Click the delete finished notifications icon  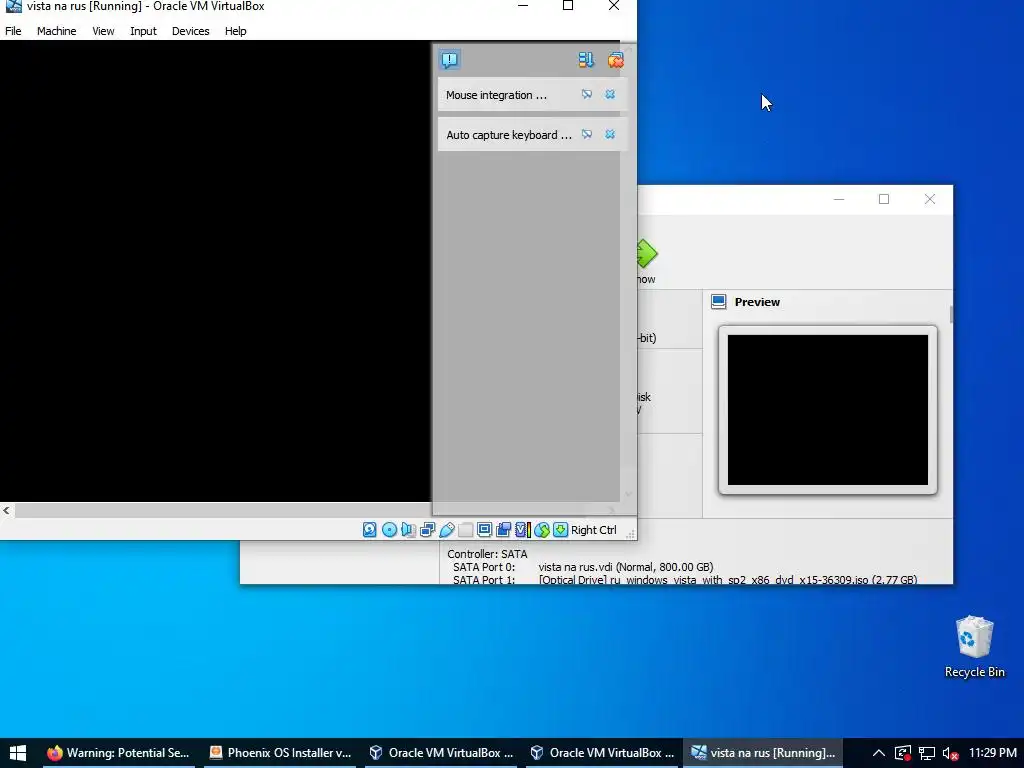[615, 60]
